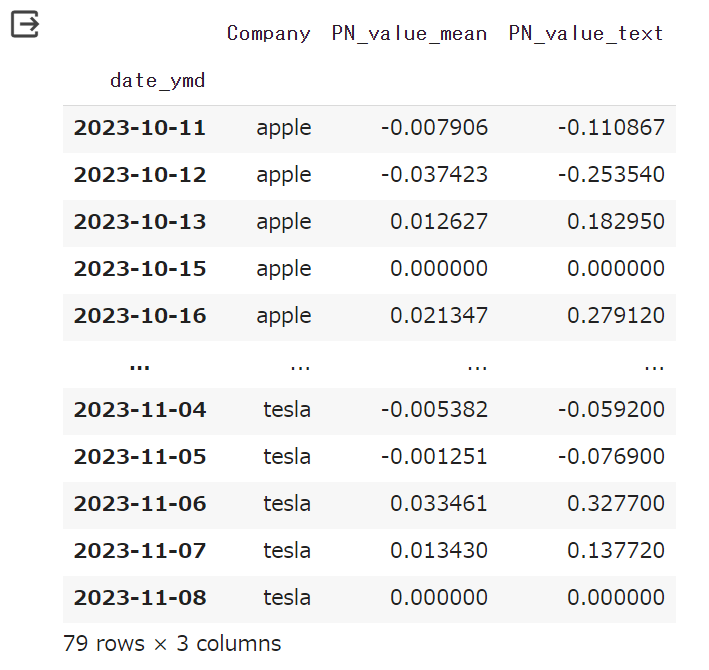Viewport: 709px width, 670px height.
Task: Select the PN_value_mean column header
Action: pos(409,34)
